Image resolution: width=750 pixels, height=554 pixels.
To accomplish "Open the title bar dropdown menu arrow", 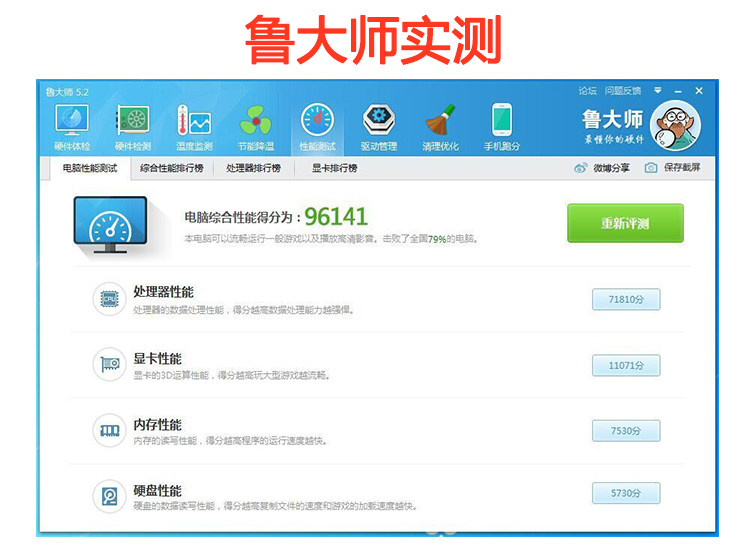I will (x=658, y=90).
